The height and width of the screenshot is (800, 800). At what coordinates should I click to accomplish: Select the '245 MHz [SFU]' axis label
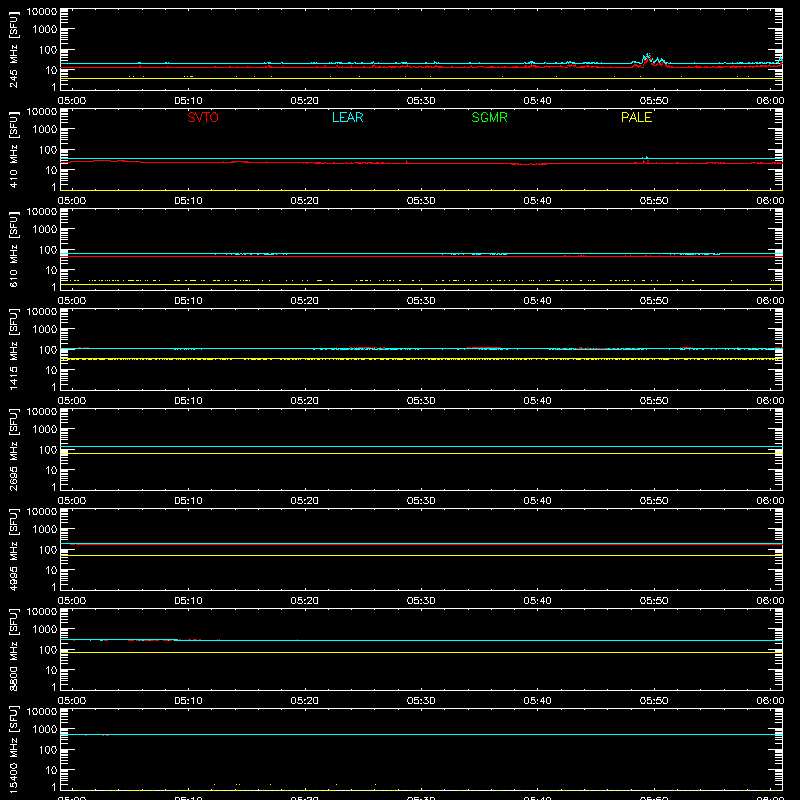(14, 49)
